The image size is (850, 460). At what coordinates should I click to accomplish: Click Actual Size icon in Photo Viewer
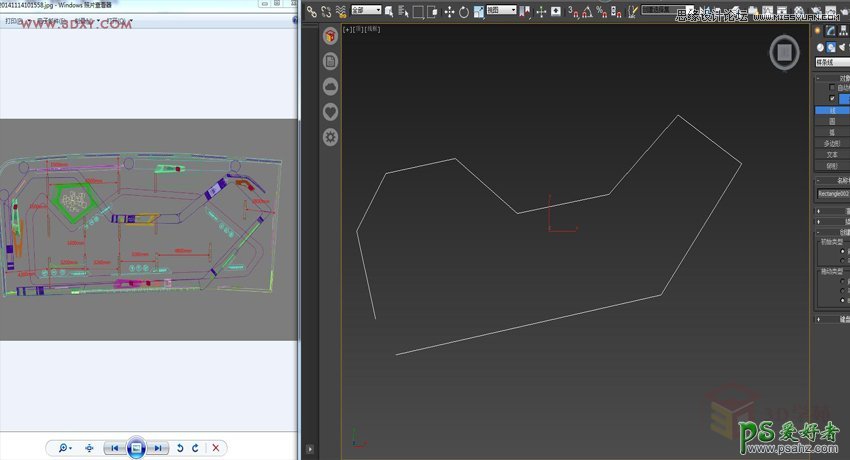[89, 448]
